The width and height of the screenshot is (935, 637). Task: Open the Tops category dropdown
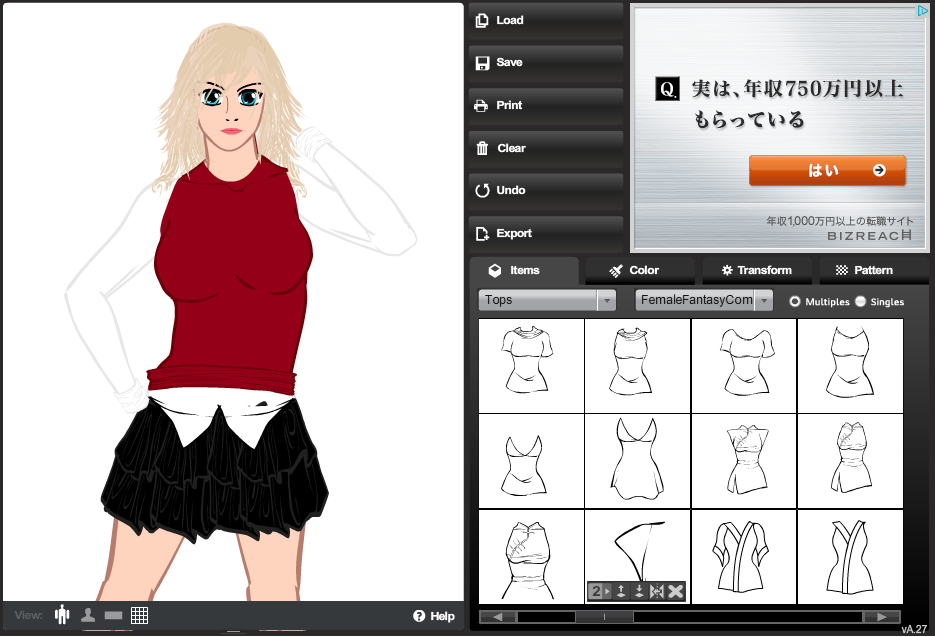547,300
